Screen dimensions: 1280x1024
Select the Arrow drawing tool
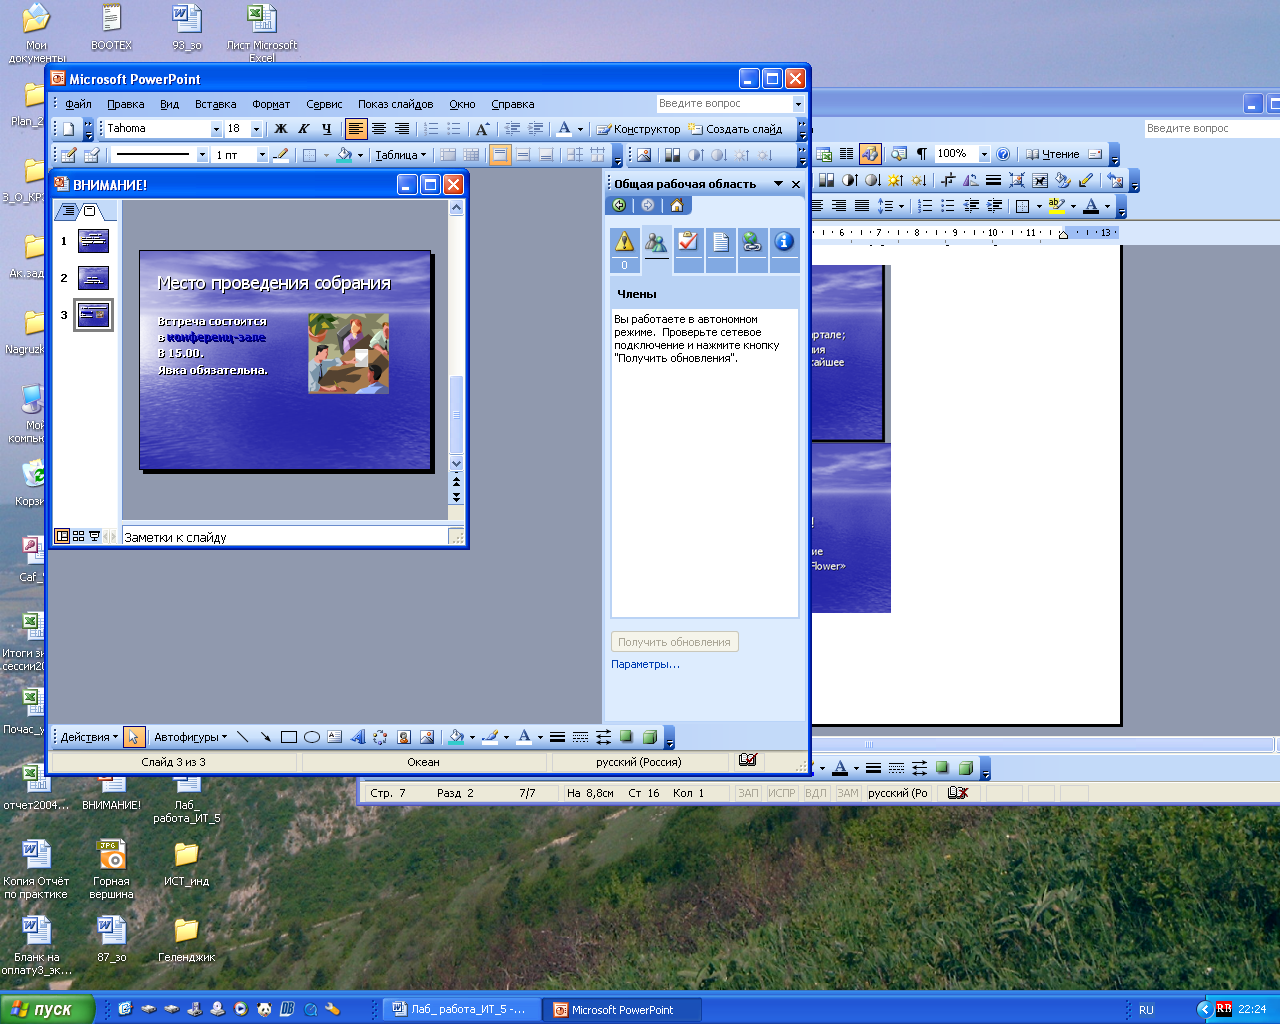(266, 737)
